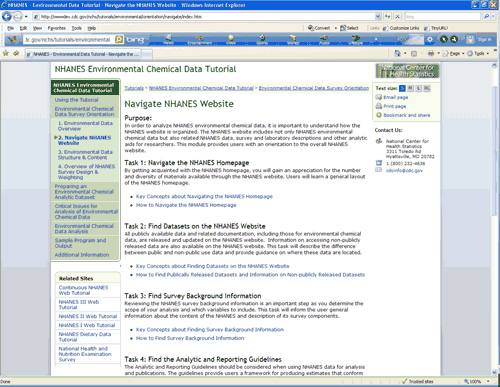Expand the address bar URL dropdown

click(x=378, y=16)
